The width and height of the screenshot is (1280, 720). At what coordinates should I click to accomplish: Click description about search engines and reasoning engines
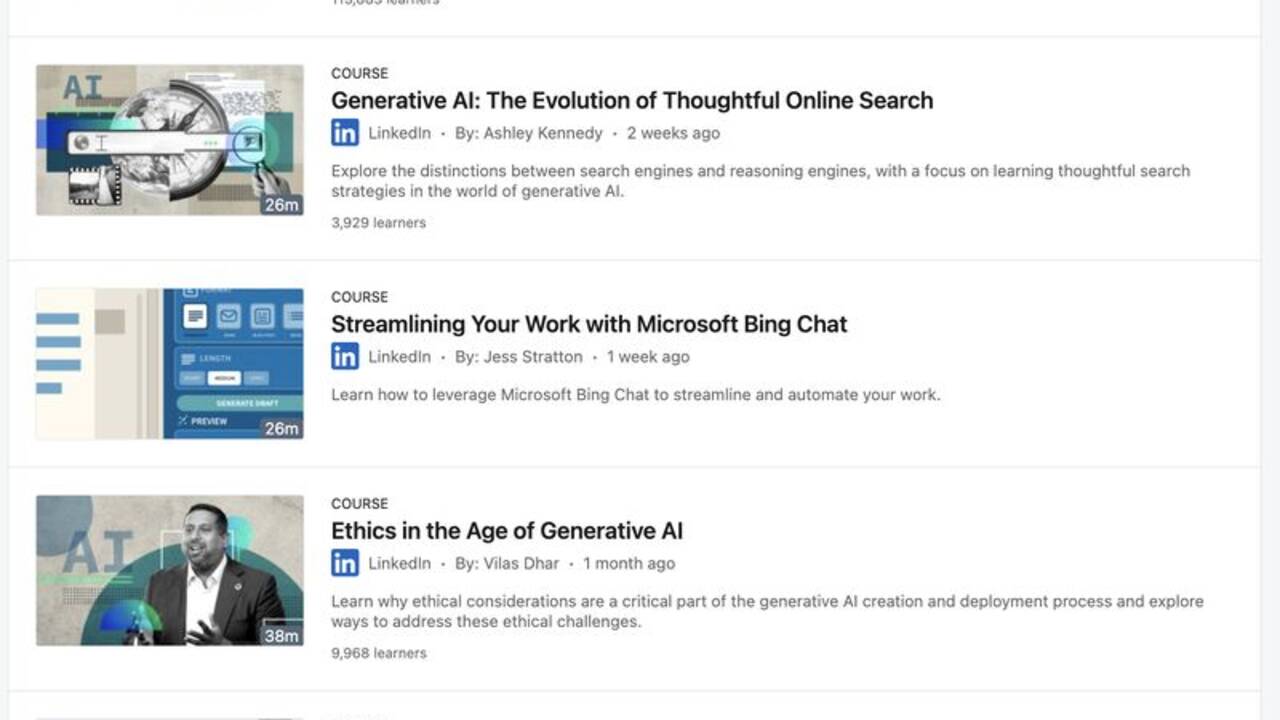[761, 181]
